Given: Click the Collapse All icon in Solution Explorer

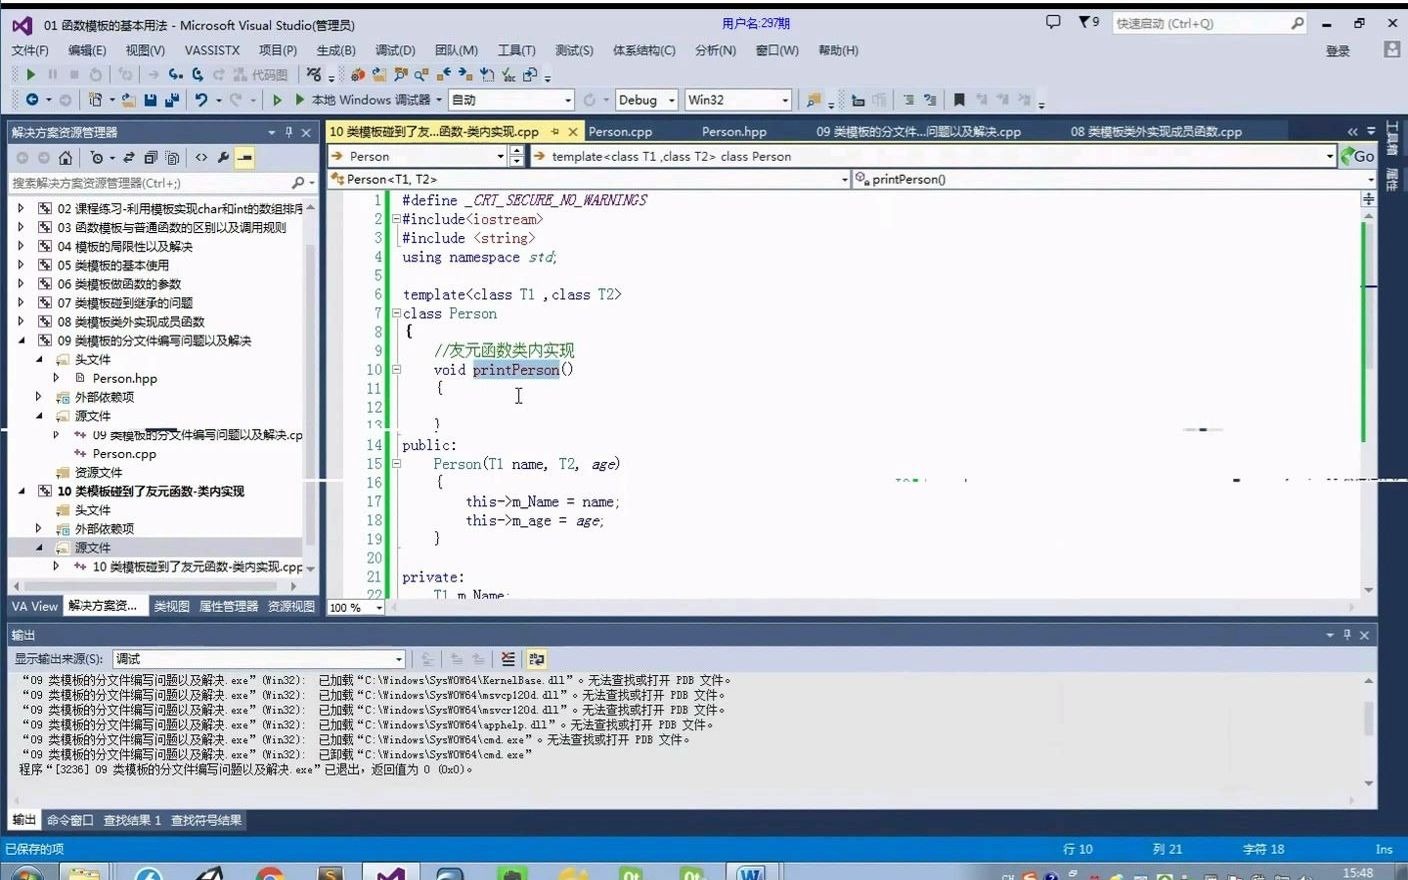Looking at the screenshot, I should (x=150, y=157).
